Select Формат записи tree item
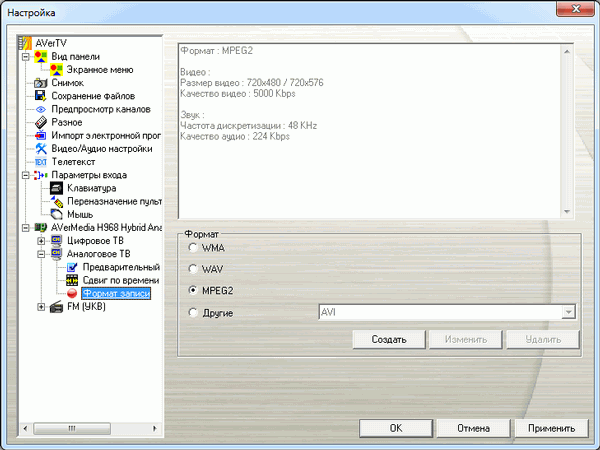Screen dimensions: 600x450 click(116, 293)
